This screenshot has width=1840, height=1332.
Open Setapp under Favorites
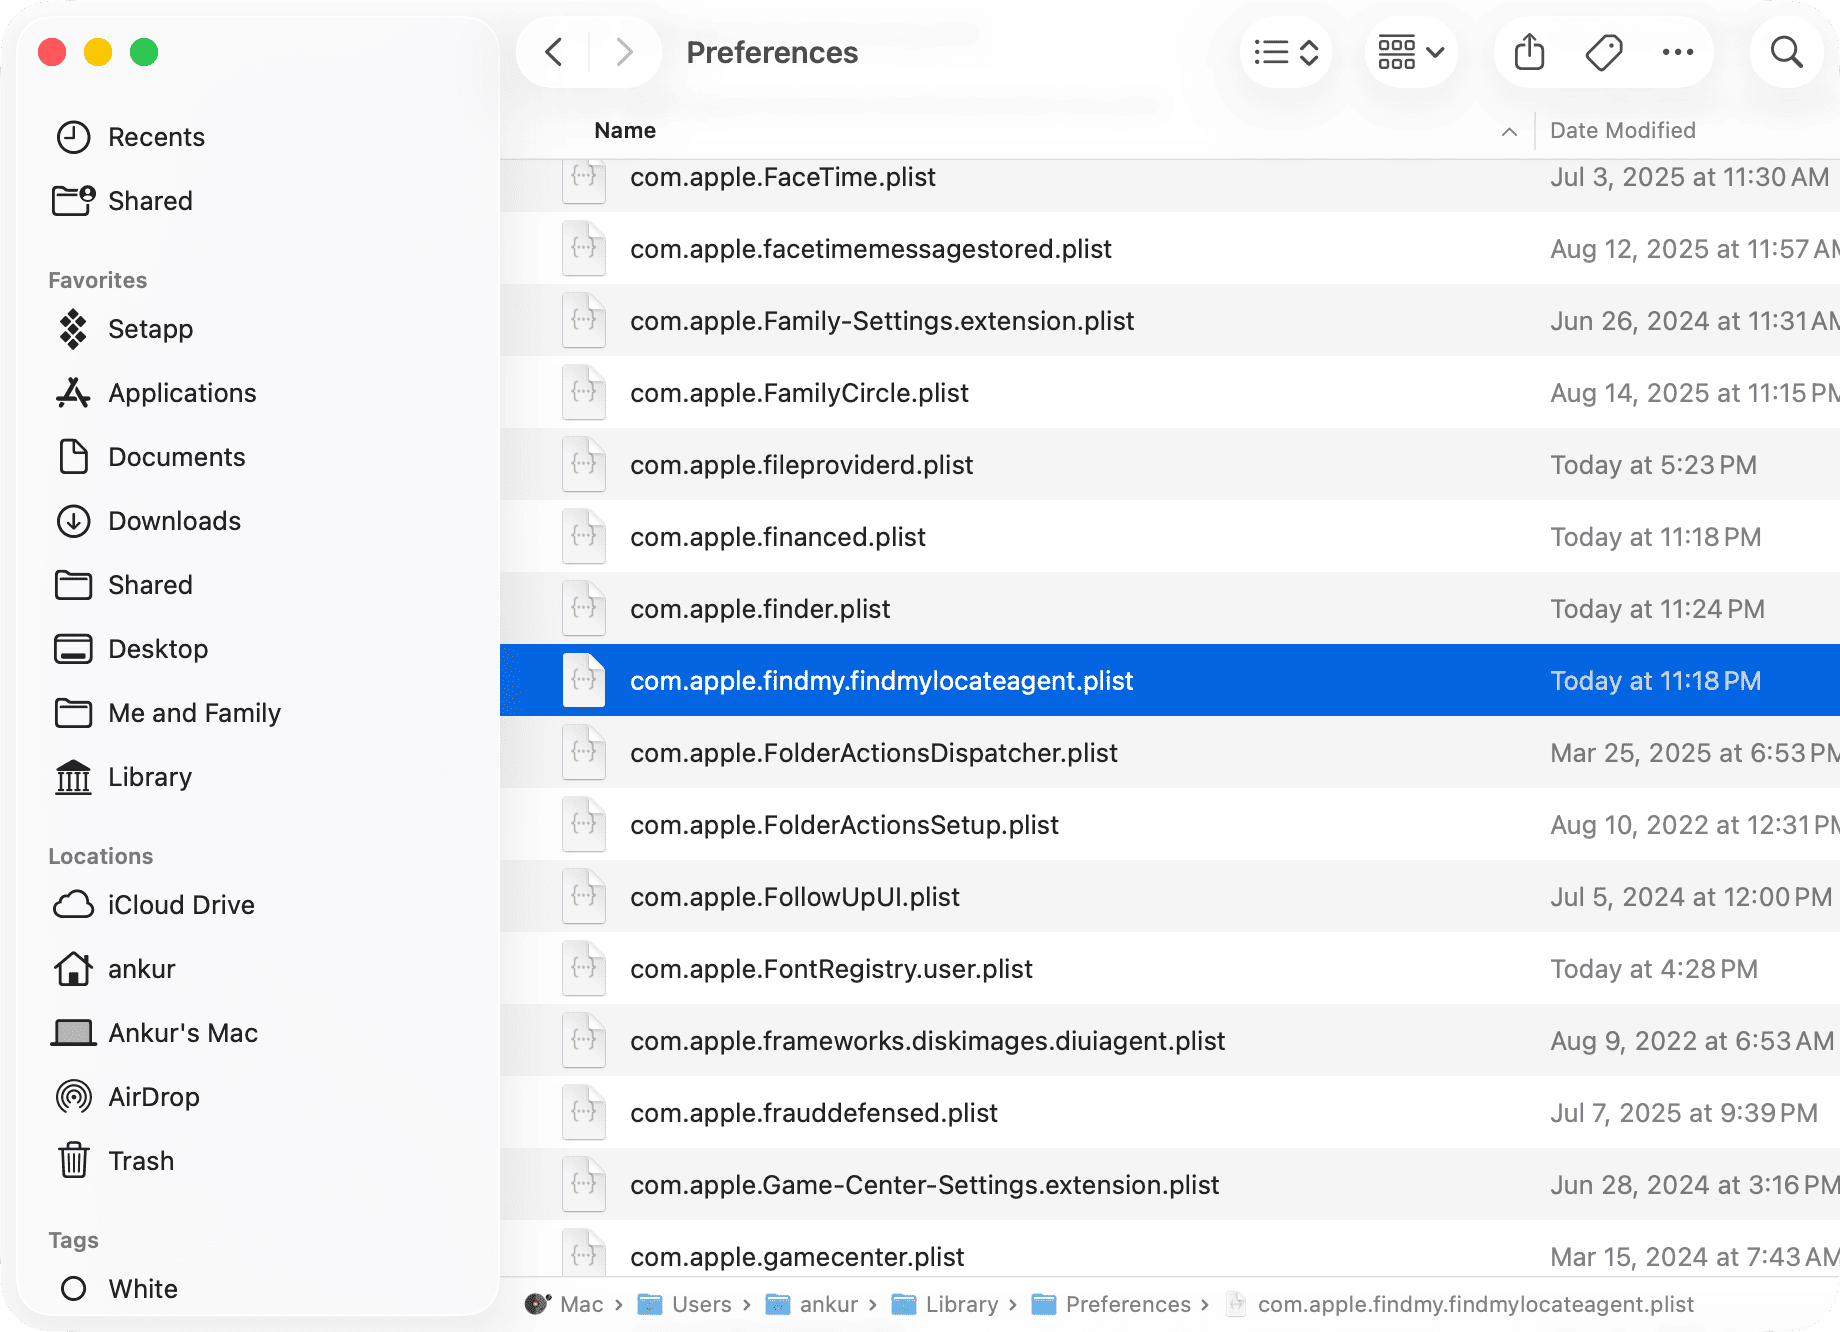(x=150, y=329)
